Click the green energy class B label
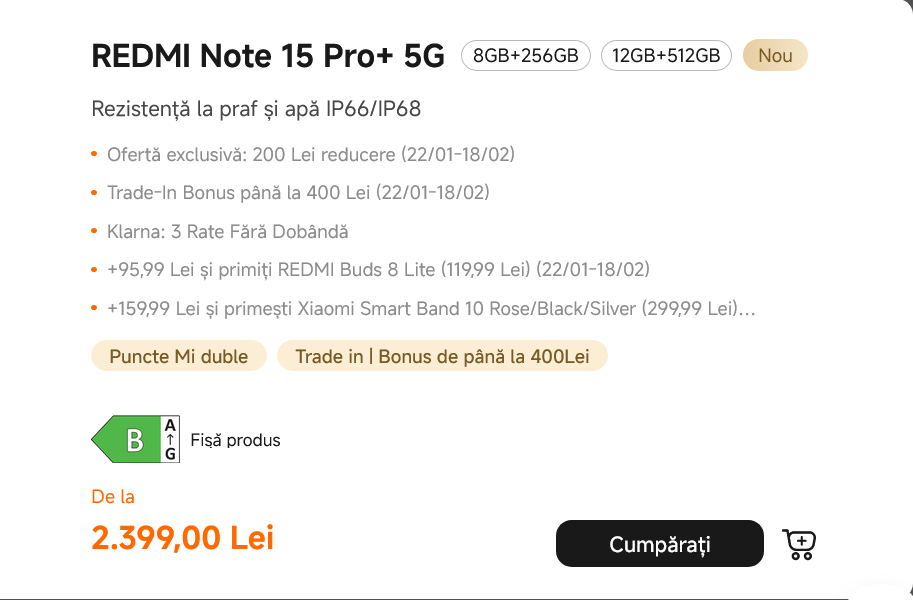This screenshot has width=913, height=600. pyautogui.click(x=130, y=440)
